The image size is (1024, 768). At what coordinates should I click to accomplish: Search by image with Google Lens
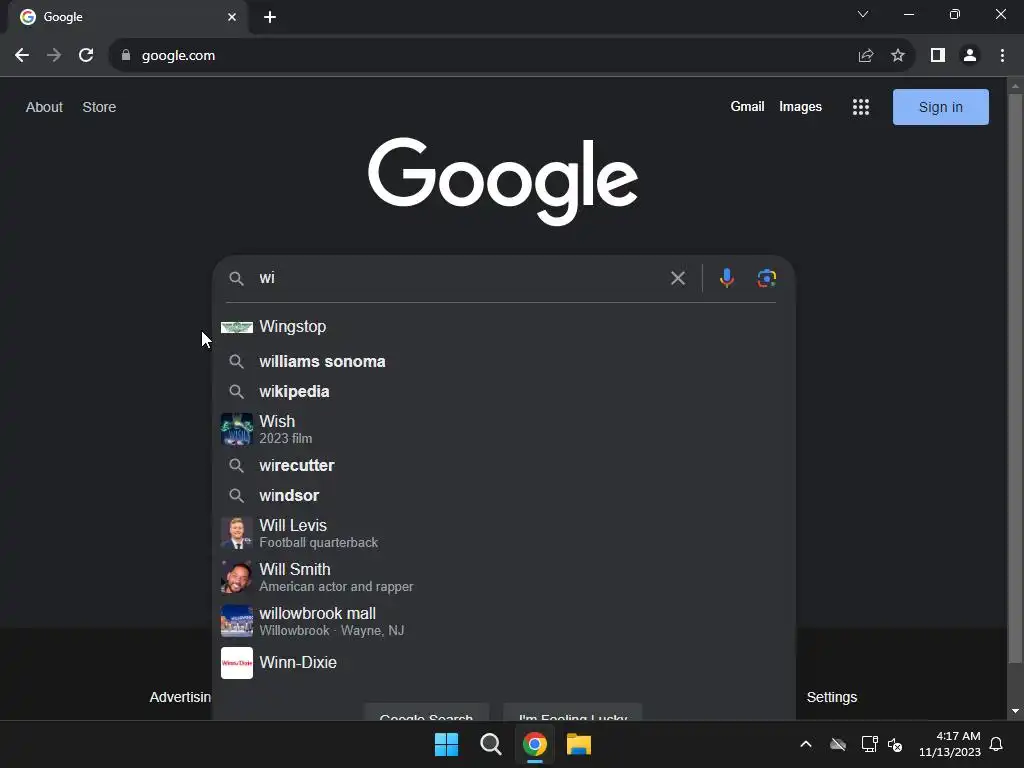click(767, 278)
